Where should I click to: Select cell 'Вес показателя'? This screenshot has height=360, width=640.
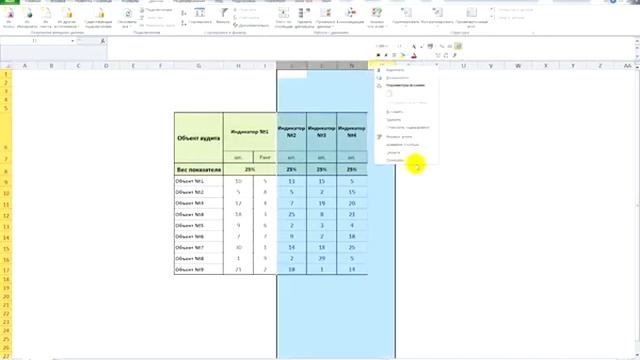pos(199,169)
